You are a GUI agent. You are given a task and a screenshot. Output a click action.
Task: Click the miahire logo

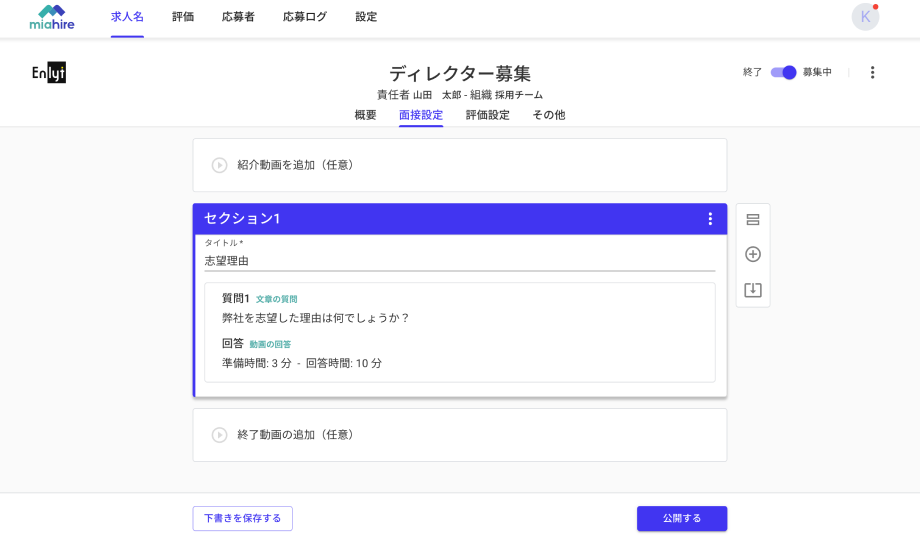(x=52, y=17)
